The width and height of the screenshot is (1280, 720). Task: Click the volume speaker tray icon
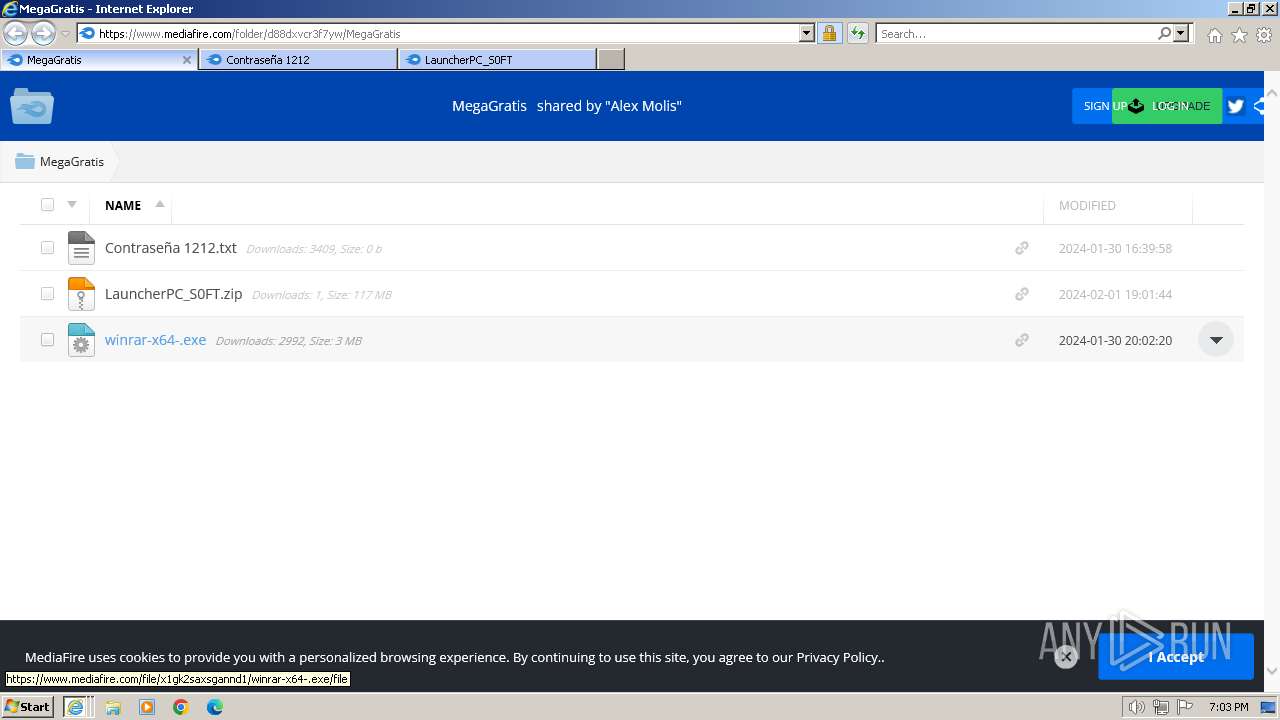pyautogui.click(x=1136, y=707)
